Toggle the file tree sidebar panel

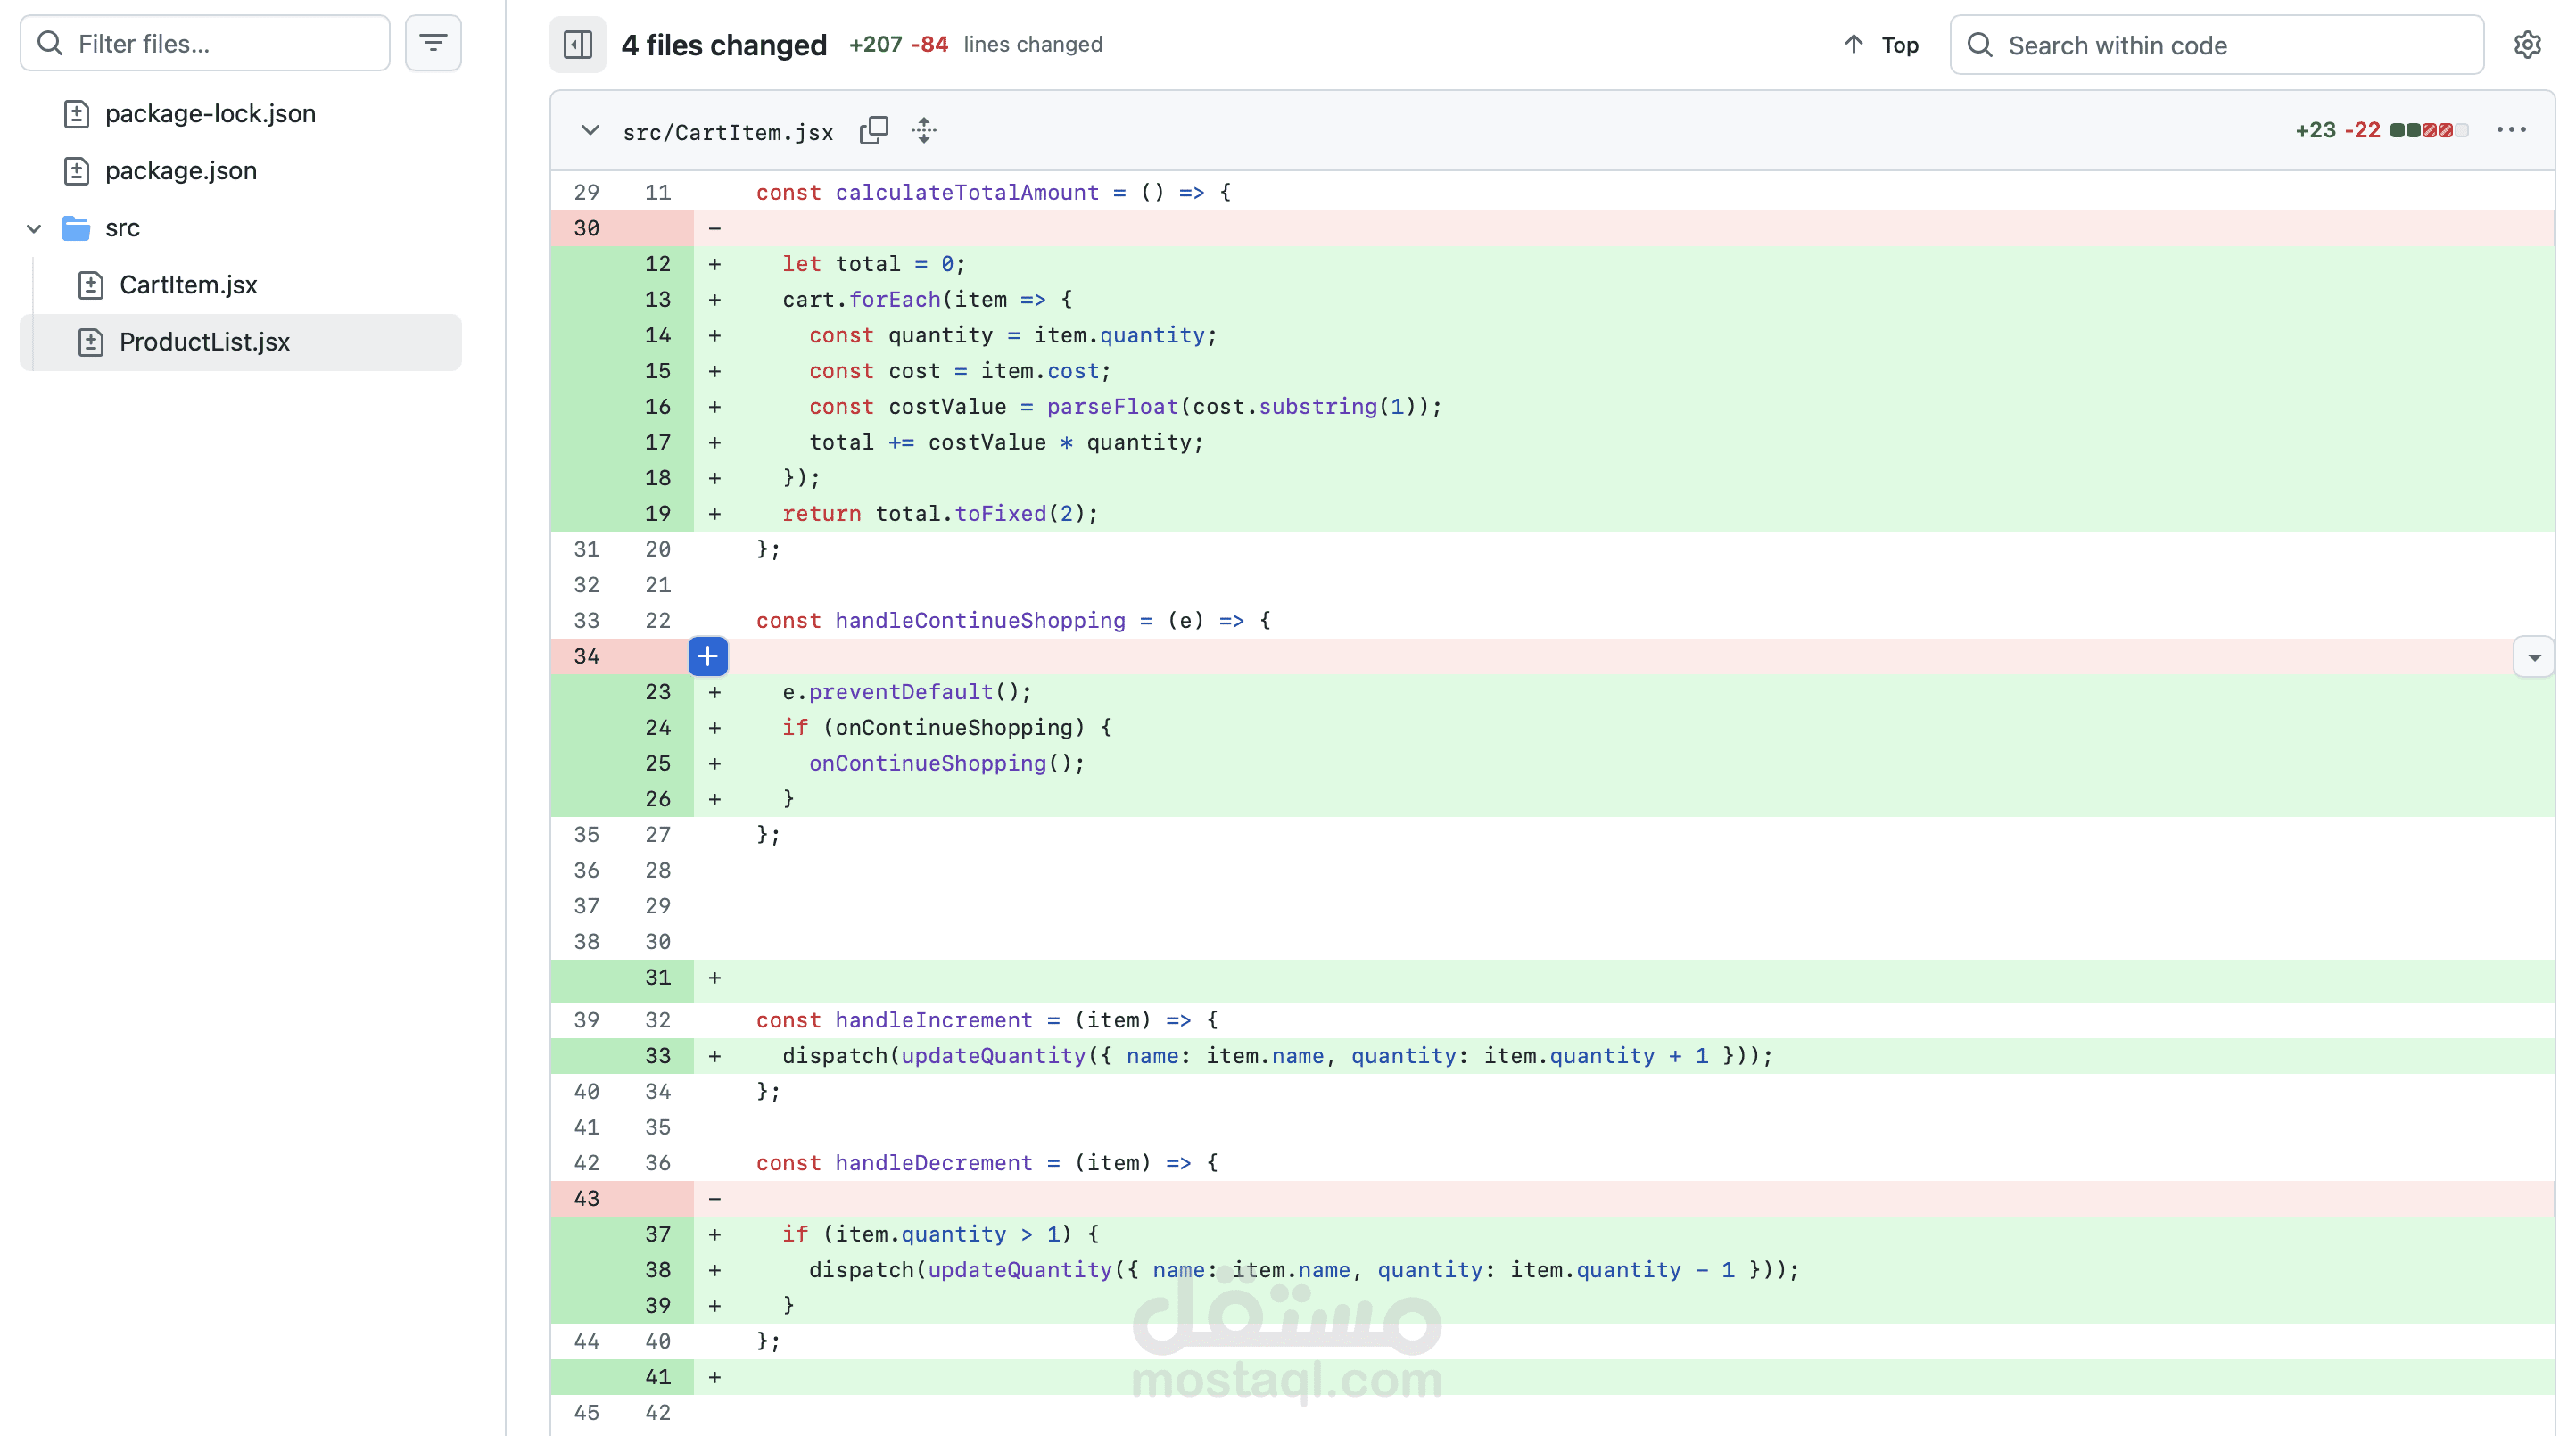click(577, 45)
